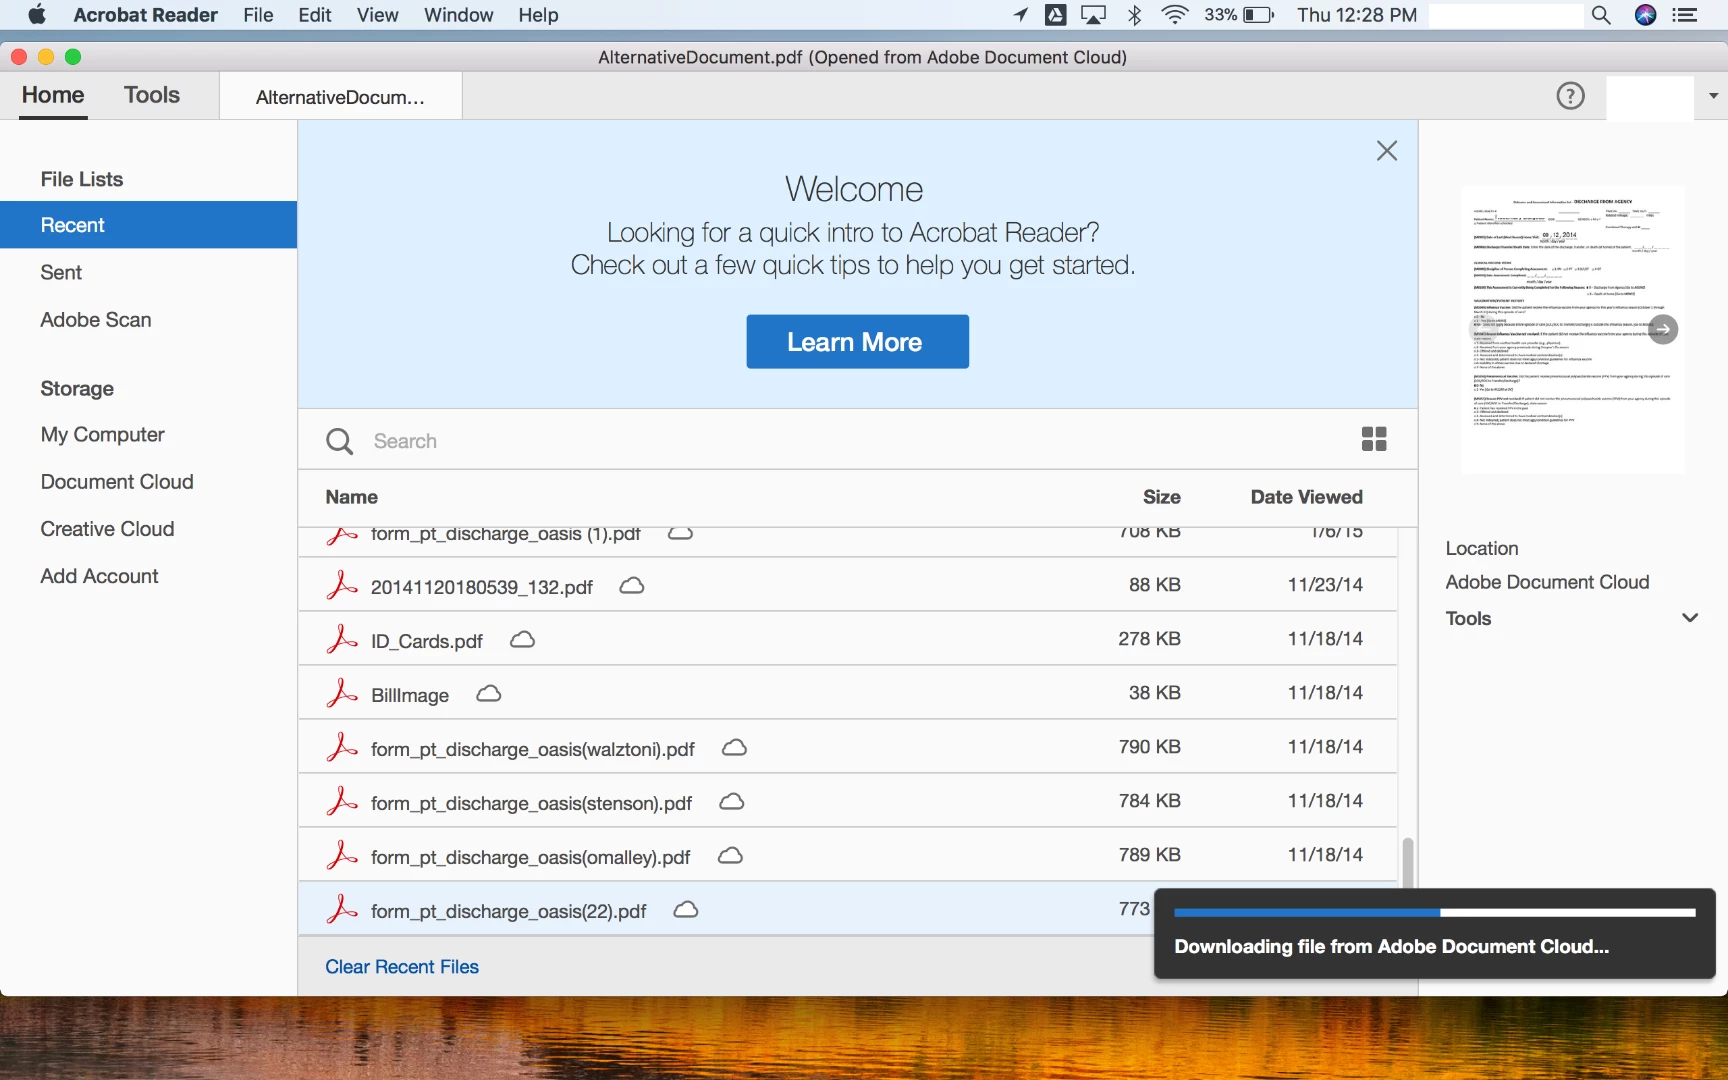The height and width of the screenshot is (1080, 1728).
Task: Click the Wi-Fi status icon
Action: 1175,15
